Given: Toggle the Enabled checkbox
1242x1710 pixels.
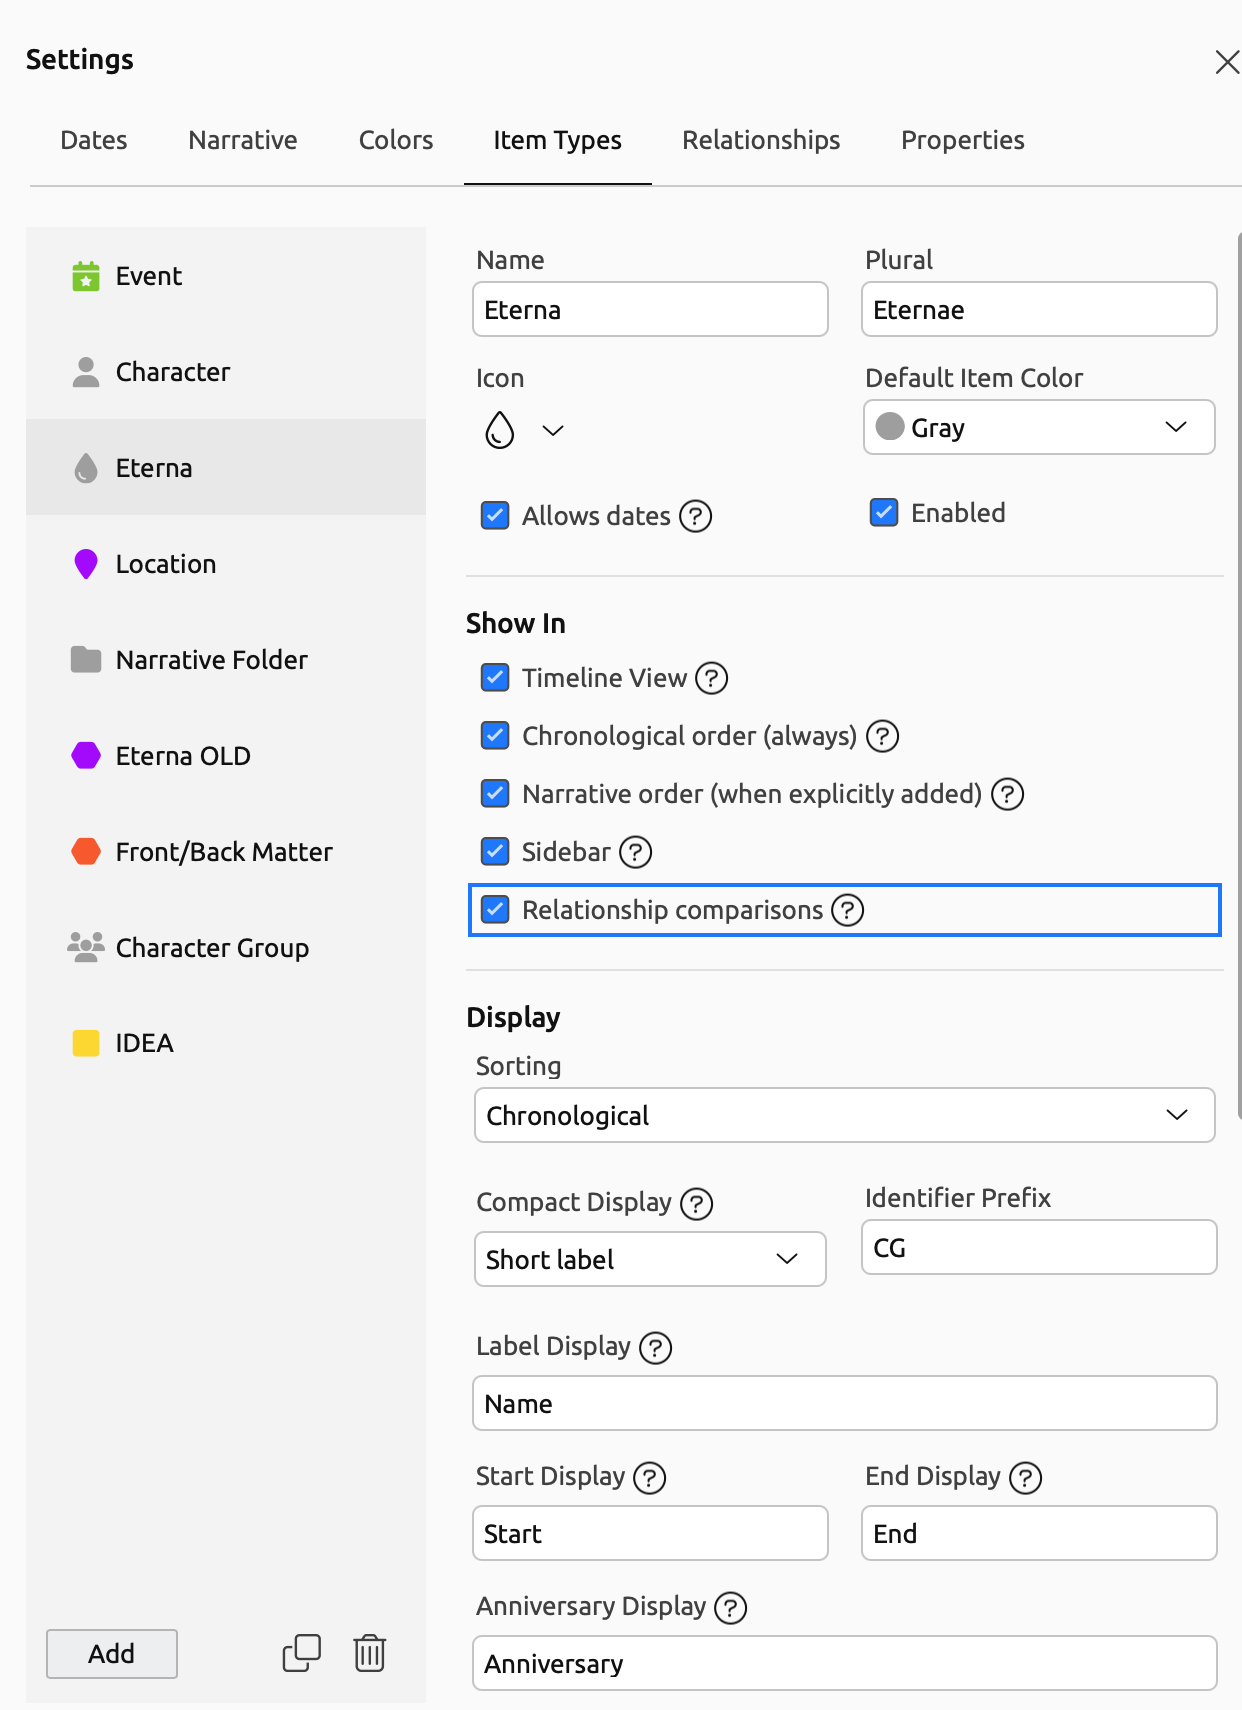Looking at the screenshot, I should (884, 513).
